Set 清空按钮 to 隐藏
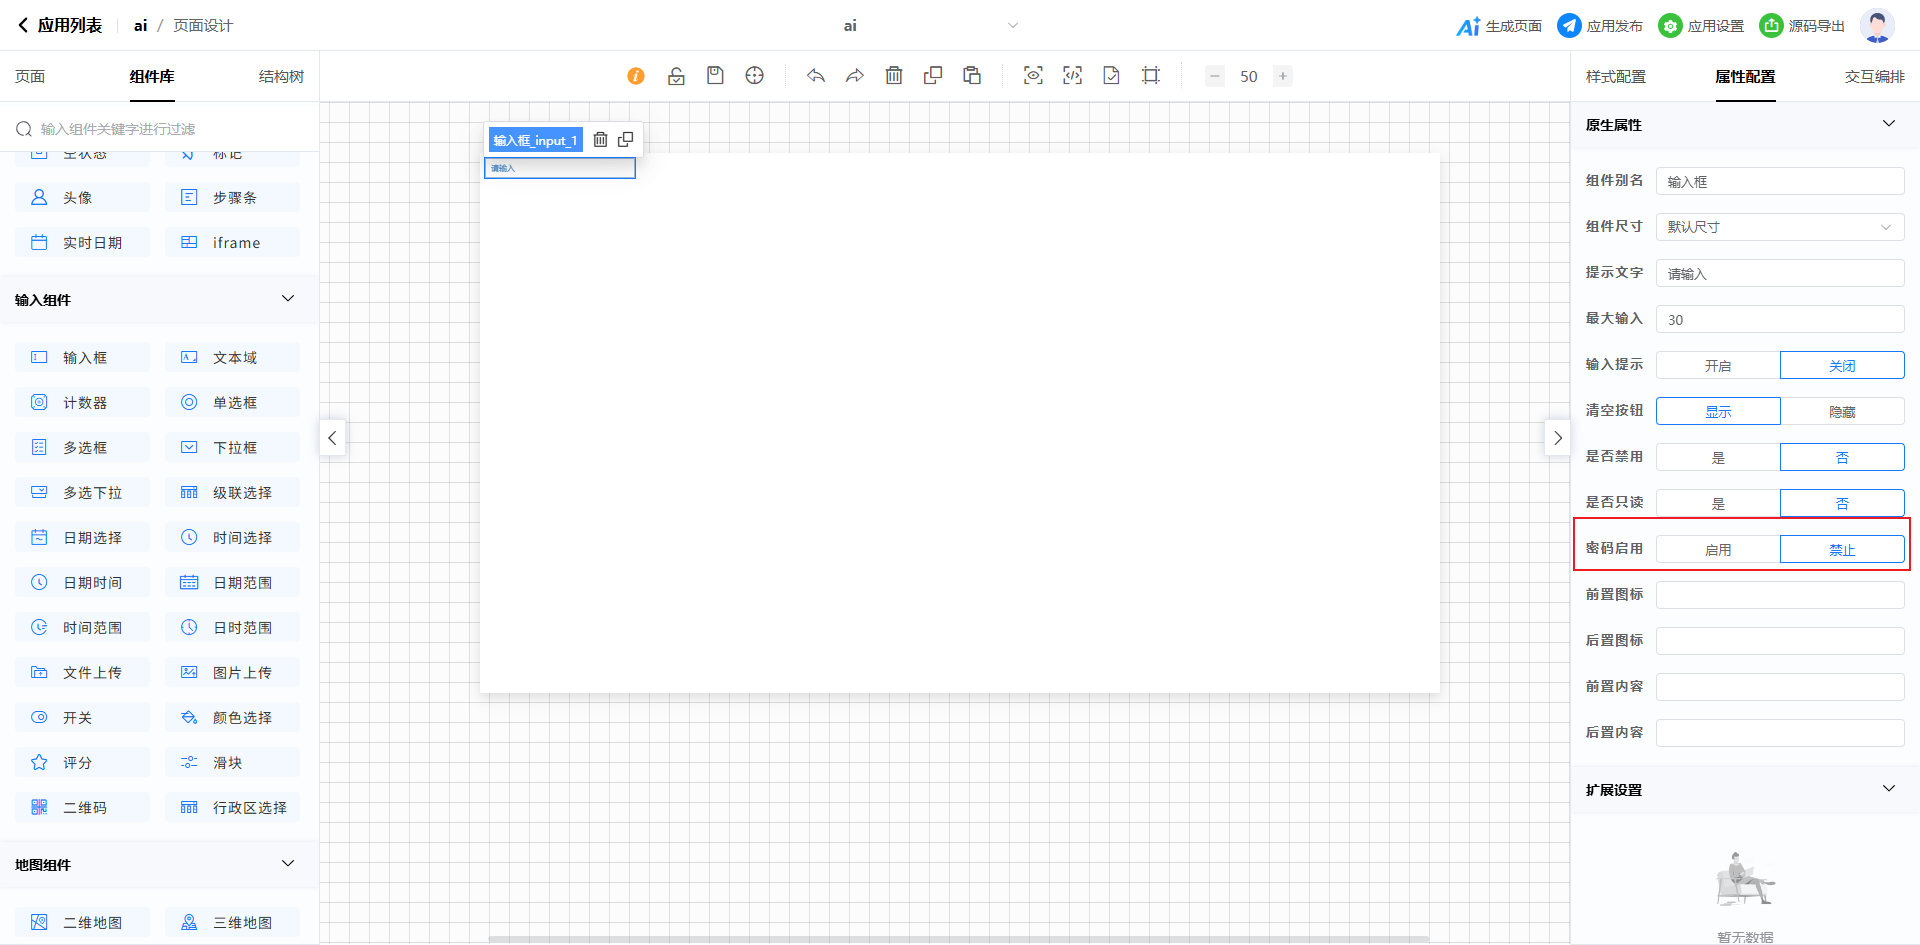Screen dimensions: 1920x945 point(1841,411)
